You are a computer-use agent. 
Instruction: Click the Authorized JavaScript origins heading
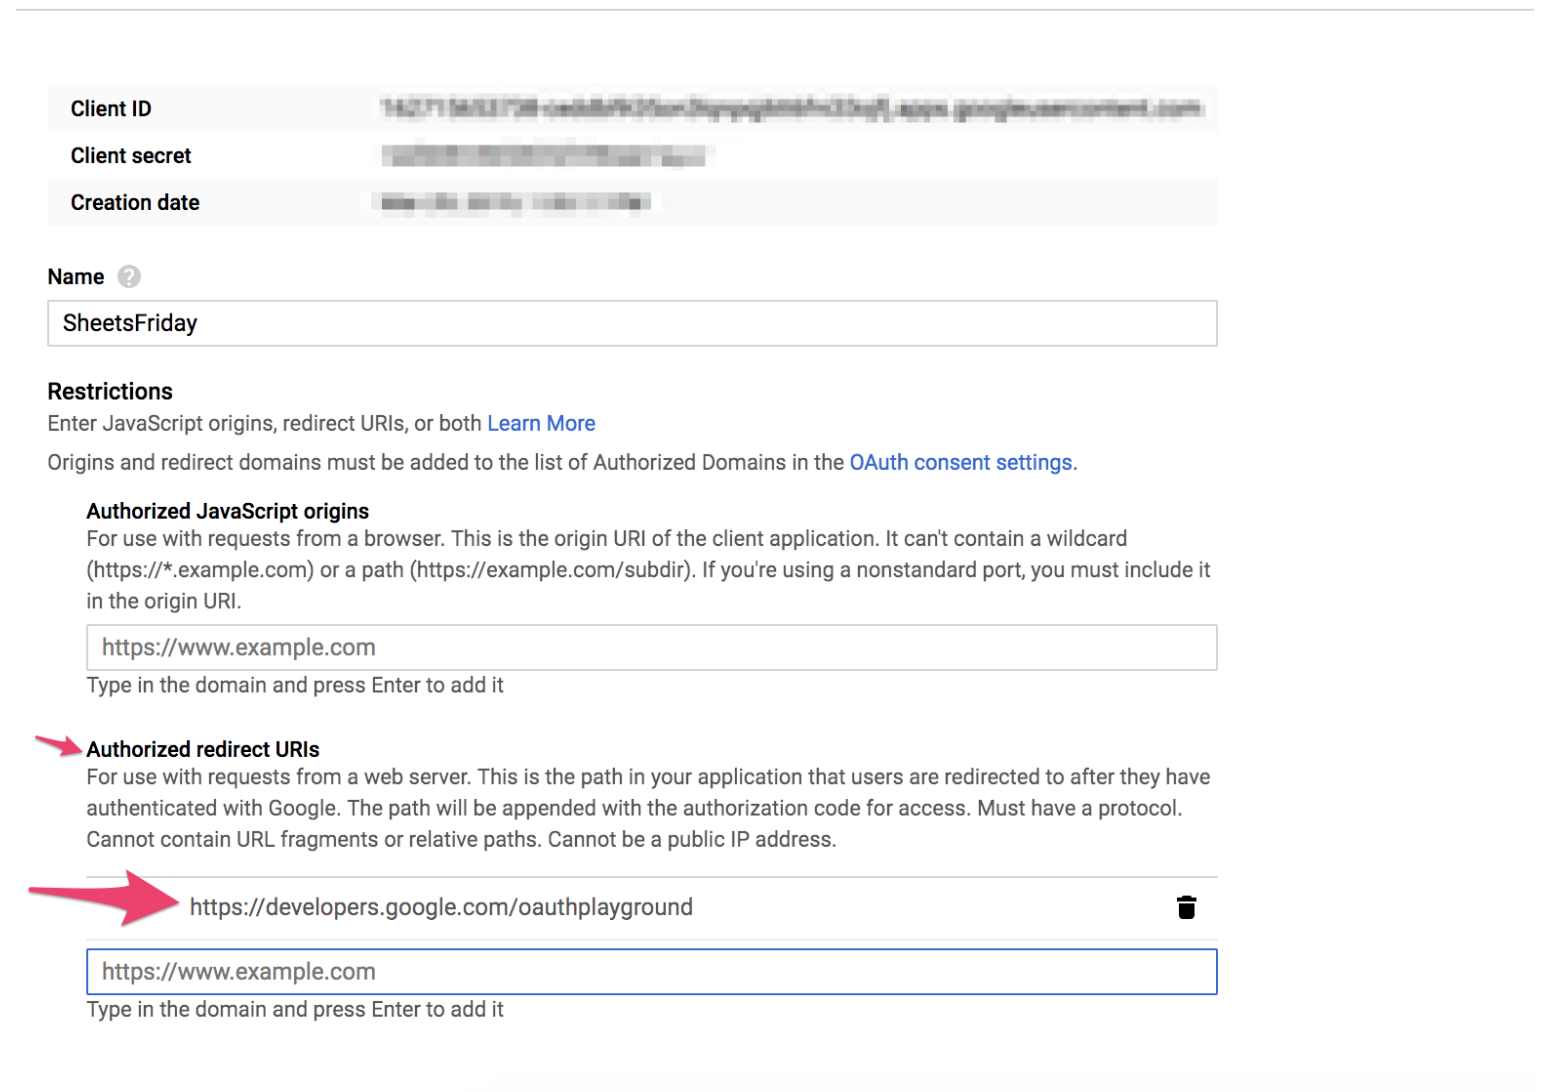pos(228,511)
